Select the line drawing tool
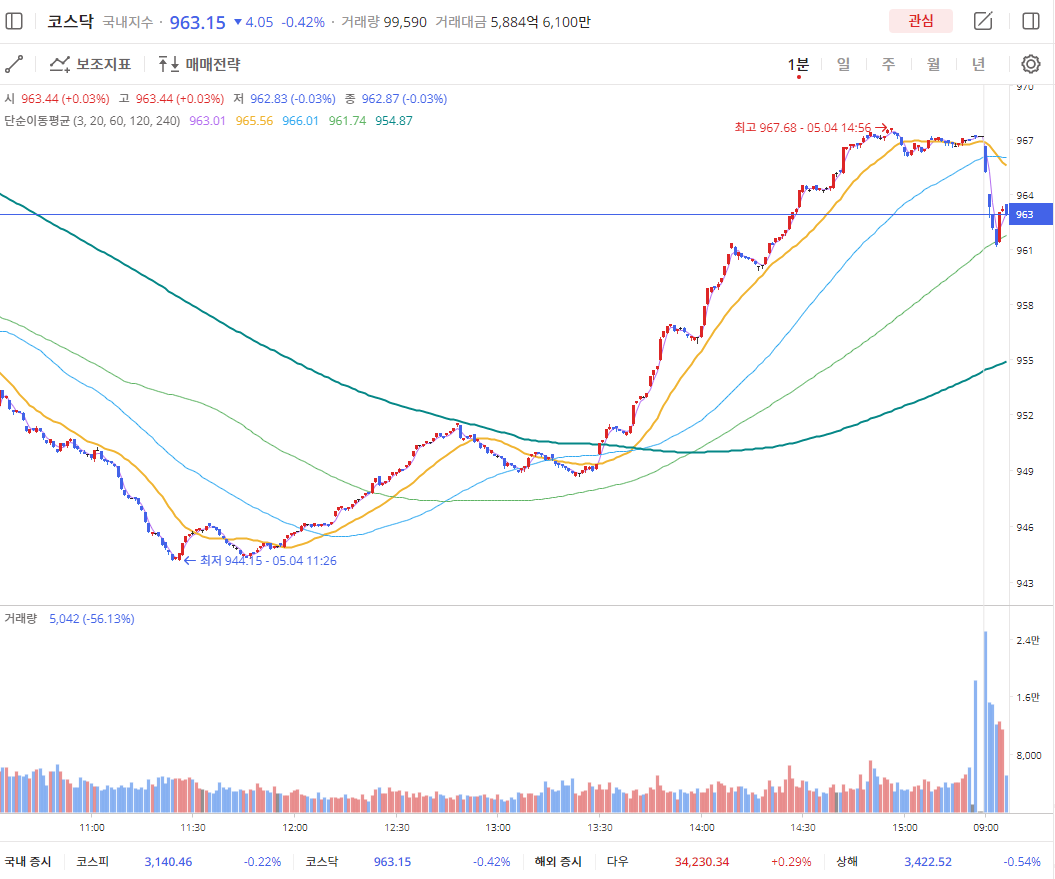The height and width of the screenshot is (879, 1055). [14, 65]
